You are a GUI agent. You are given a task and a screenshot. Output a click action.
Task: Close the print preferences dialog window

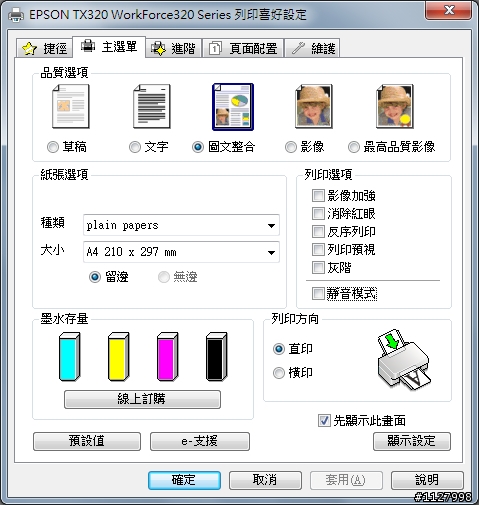[449, 10]
